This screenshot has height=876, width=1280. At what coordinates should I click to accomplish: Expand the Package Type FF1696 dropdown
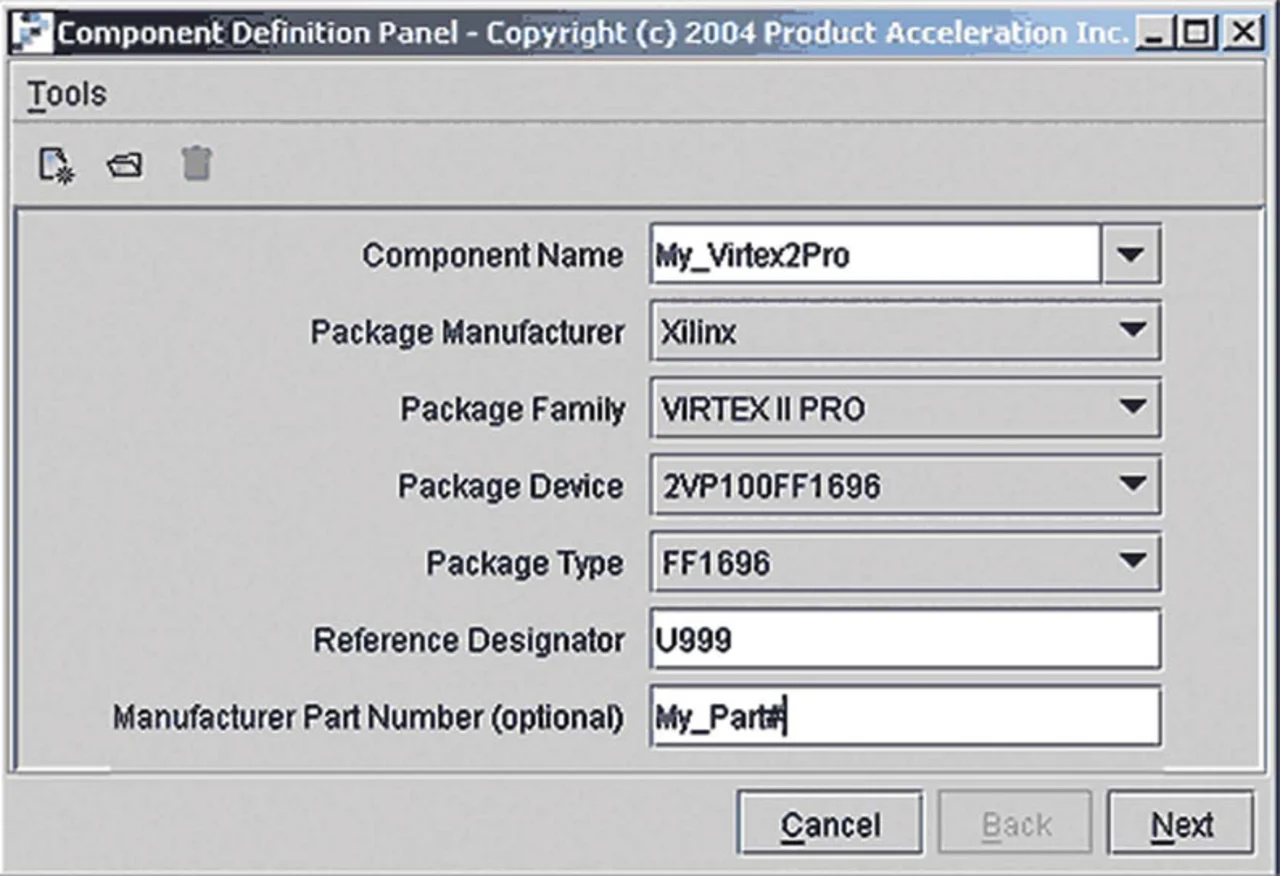pyautogui.click(x=1131, y=562)
